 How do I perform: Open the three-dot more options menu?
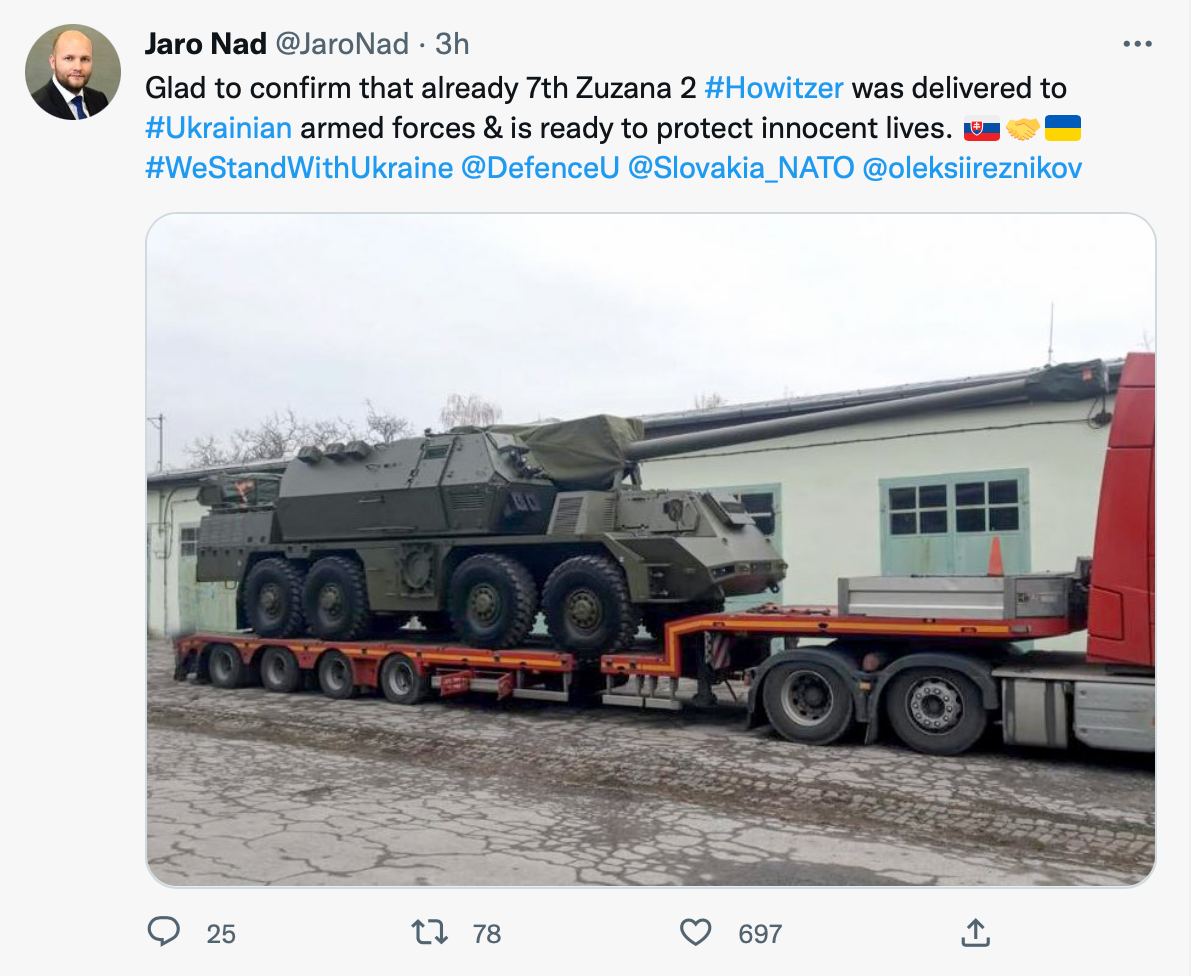(x=1138, y=44)
